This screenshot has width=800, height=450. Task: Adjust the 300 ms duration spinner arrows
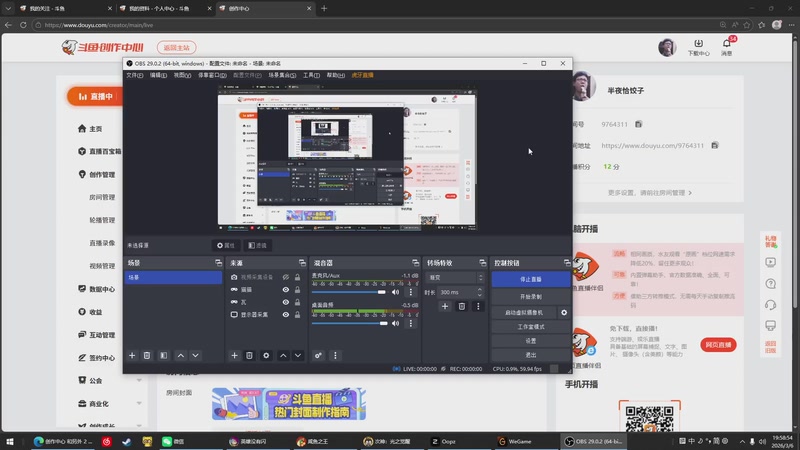[x=480, y=292]
